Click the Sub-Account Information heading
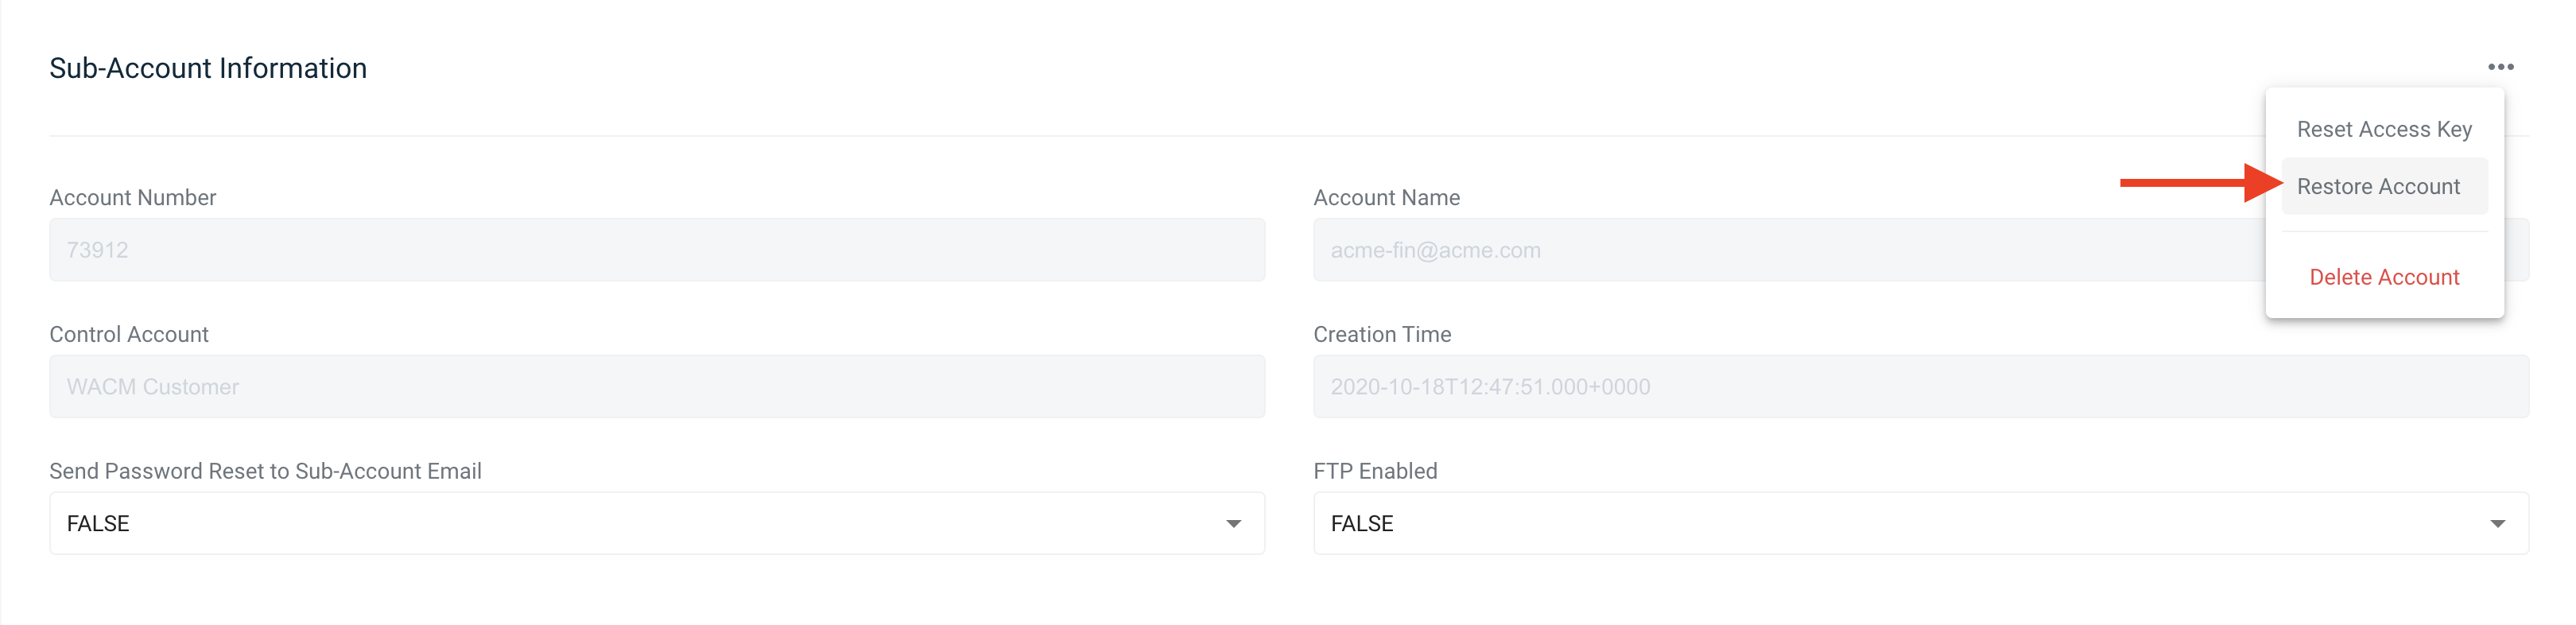 pyautogui.click(x=208, y=68)
